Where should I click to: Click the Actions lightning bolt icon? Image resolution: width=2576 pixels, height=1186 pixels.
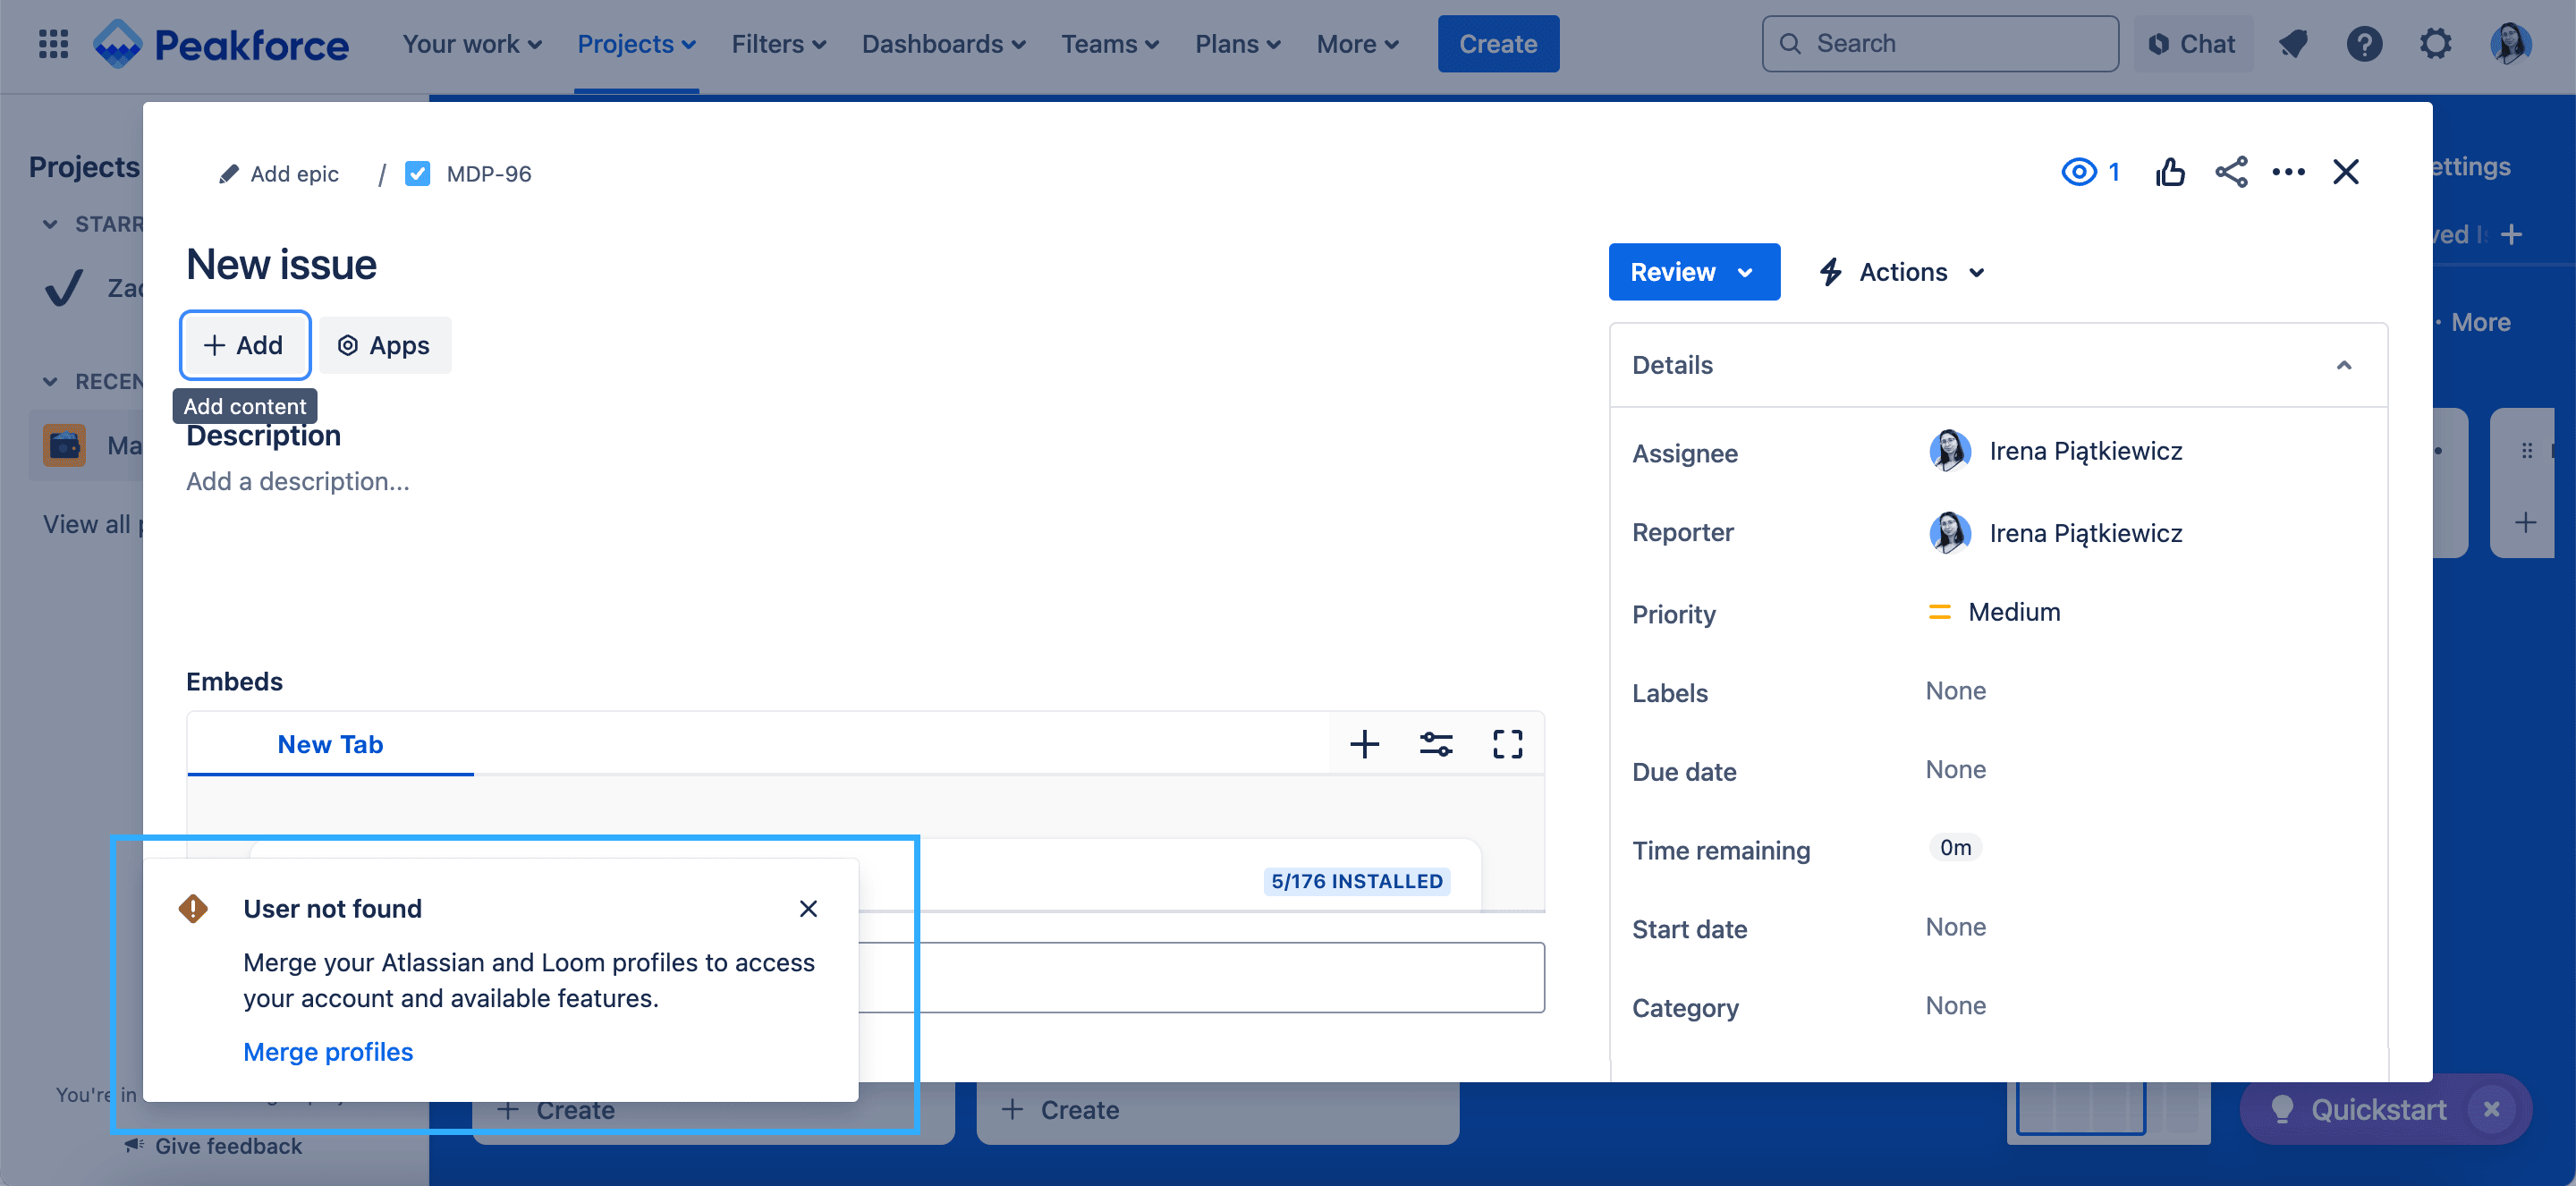click(1830, 272)
